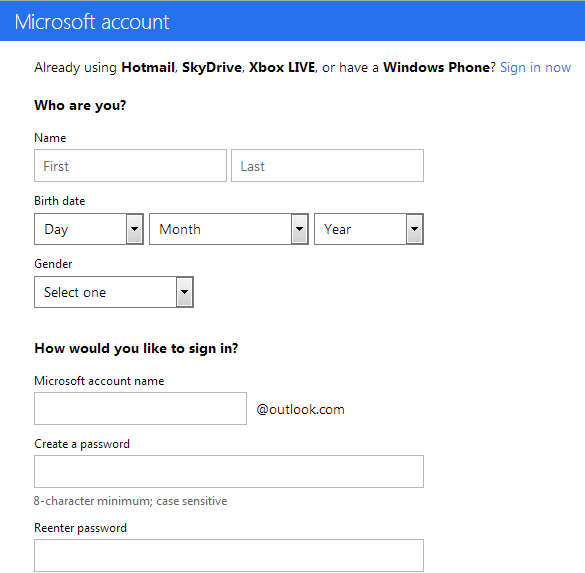This screenshot has width=585, height=573.
Task: Click the 8-character minimum hint text
Action: coord(131,501)
